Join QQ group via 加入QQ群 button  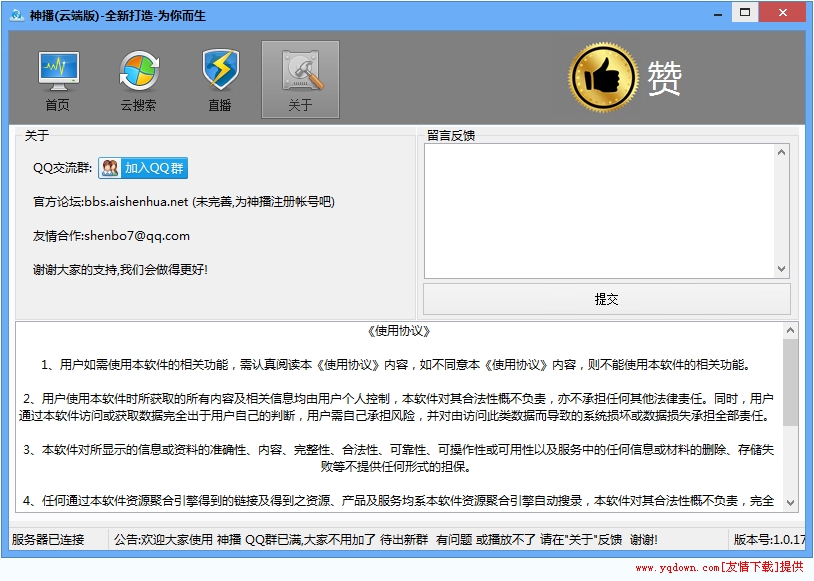(x=143, y=168)
